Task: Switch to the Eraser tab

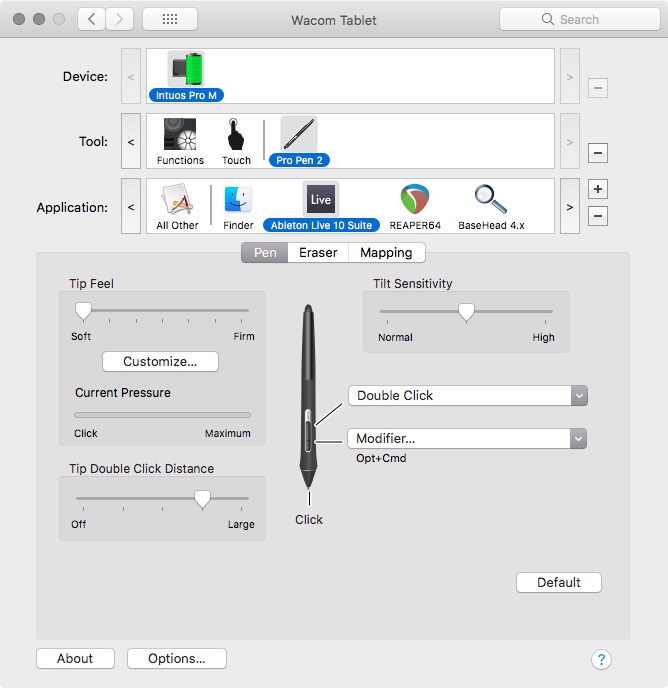Action: click(x=318, y=253)
